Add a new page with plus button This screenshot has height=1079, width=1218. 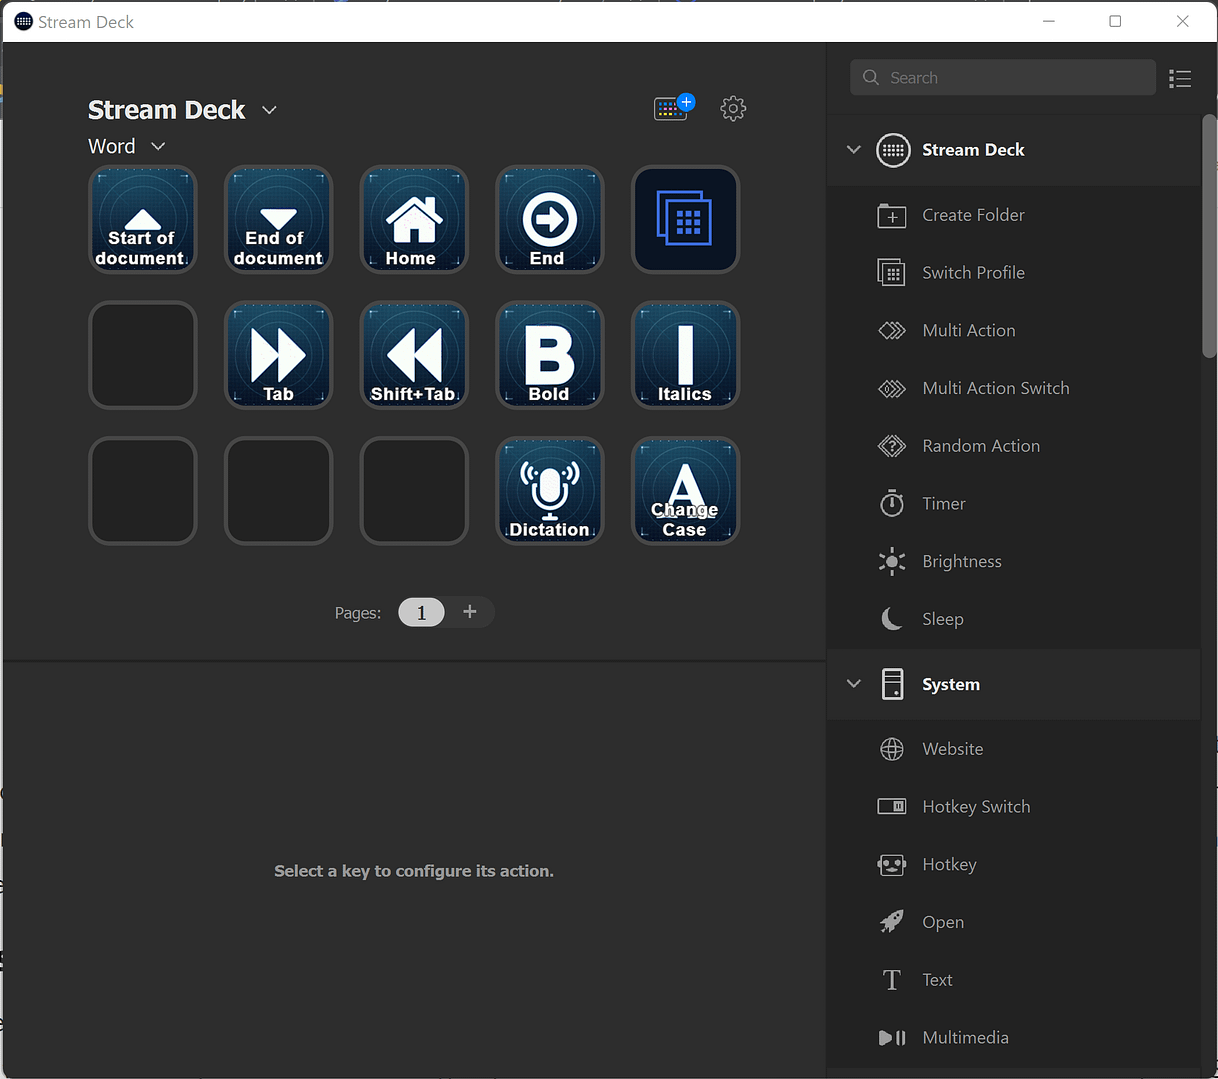click(x=470, y=612)
